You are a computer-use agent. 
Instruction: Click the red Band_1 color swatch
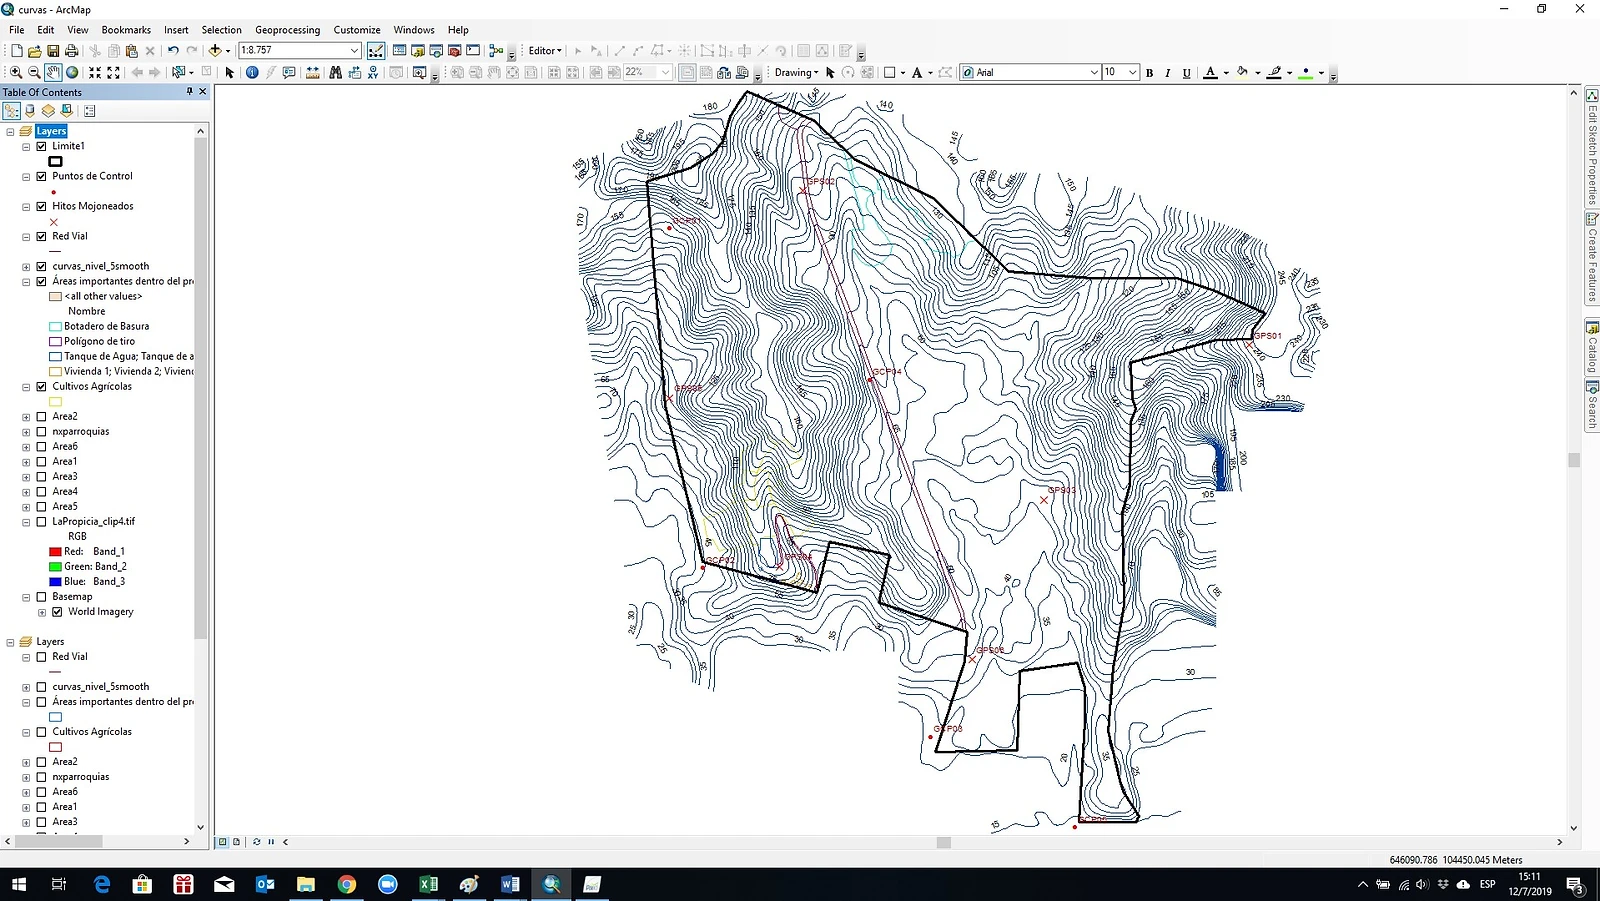[56, 551]
